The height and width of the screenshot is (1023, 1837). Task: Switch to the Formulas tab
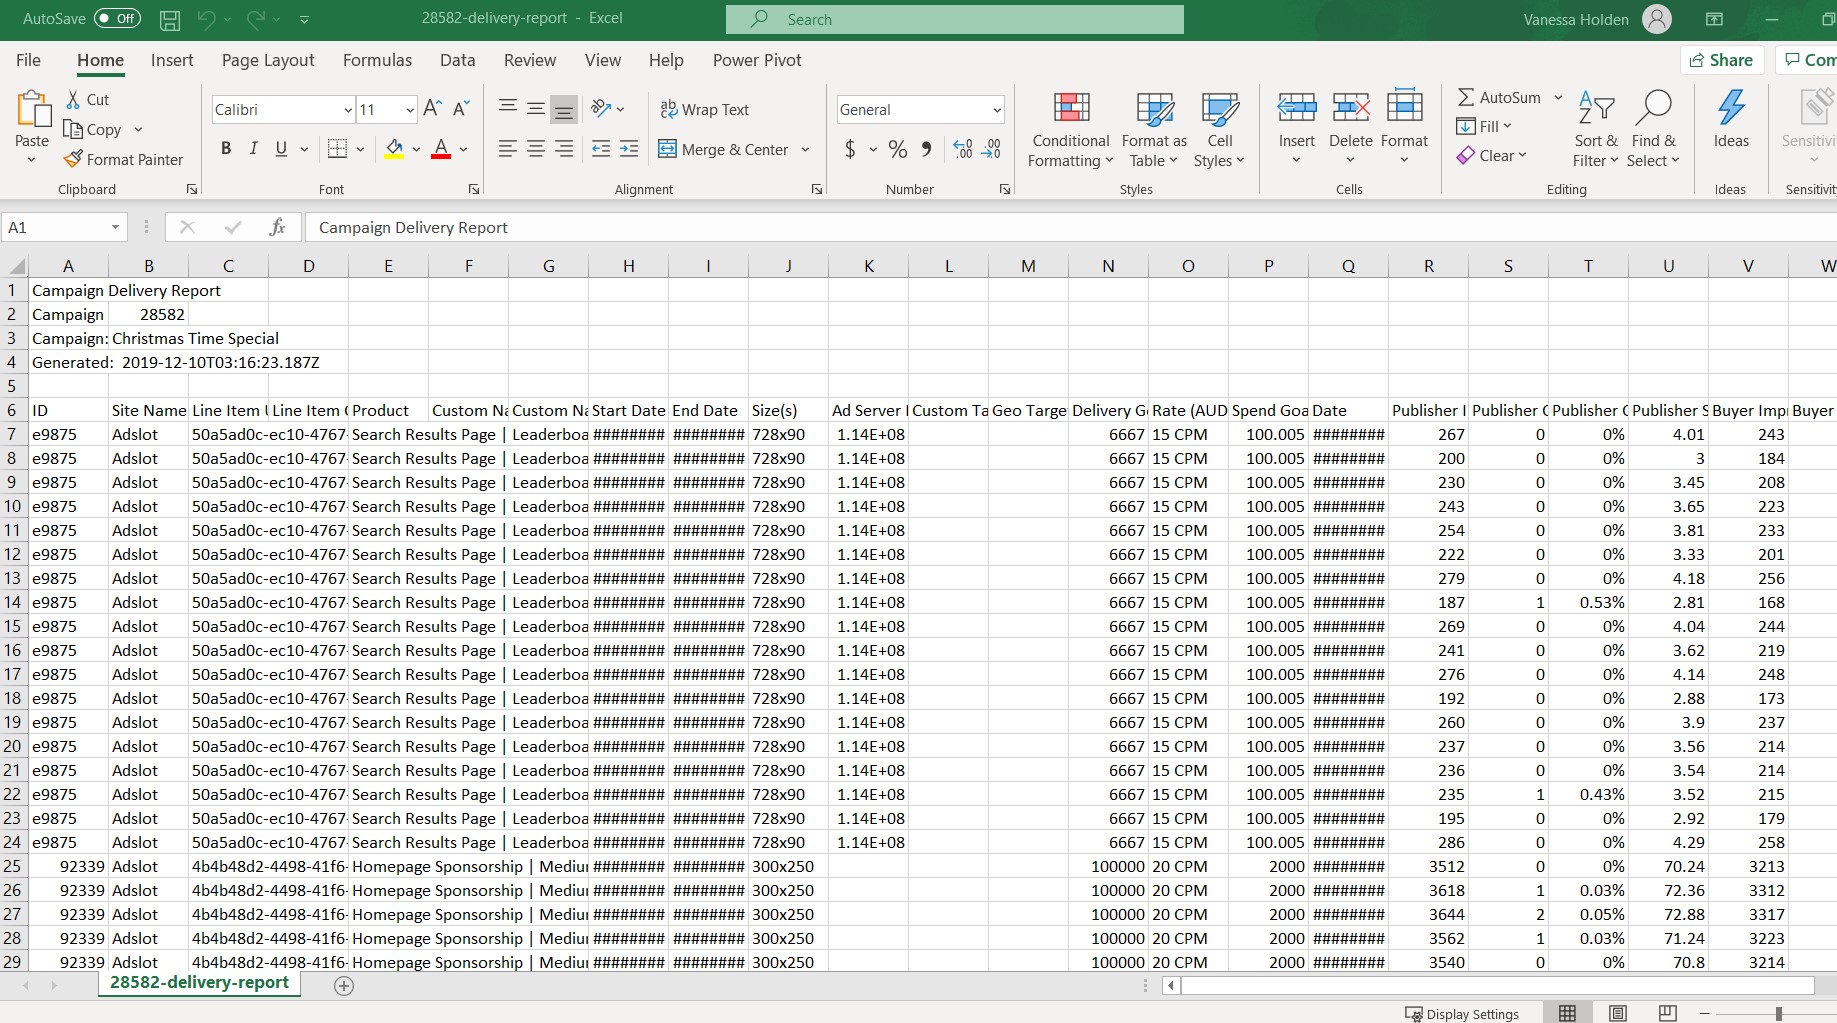[377, 60]
